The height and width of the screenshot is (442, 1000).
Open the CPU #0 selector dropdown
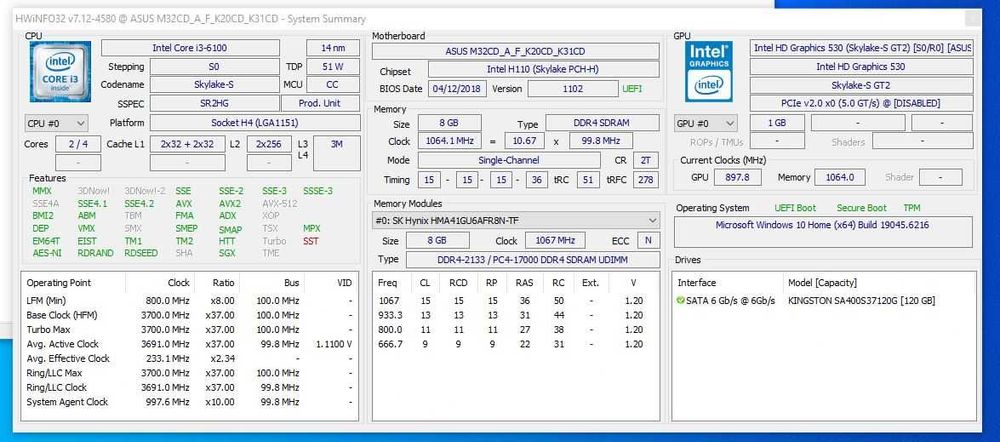pos(56,123)
